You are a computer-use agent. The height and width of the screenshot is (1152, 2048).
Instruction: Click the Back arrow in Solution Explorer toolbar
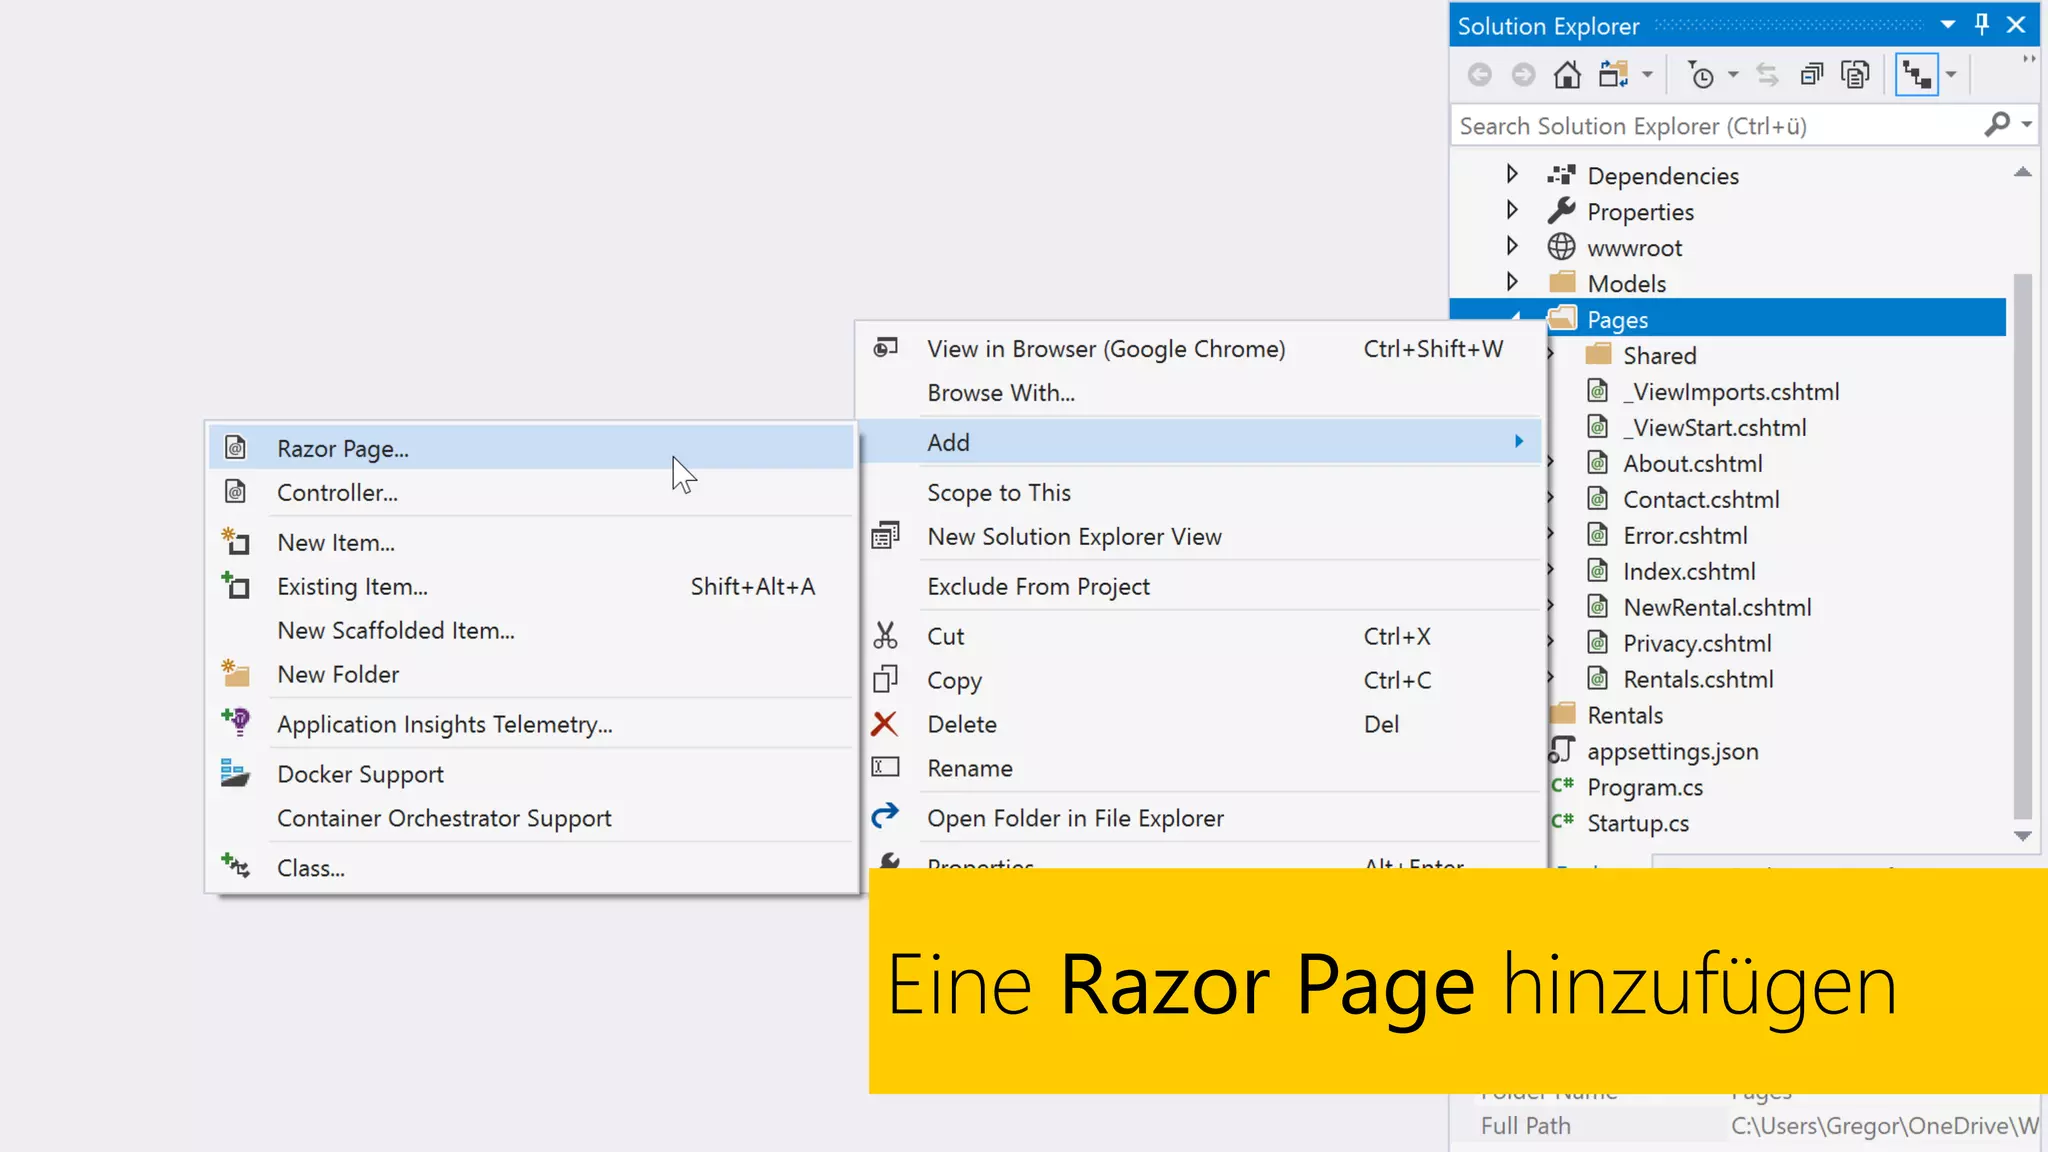point(1480,75)
